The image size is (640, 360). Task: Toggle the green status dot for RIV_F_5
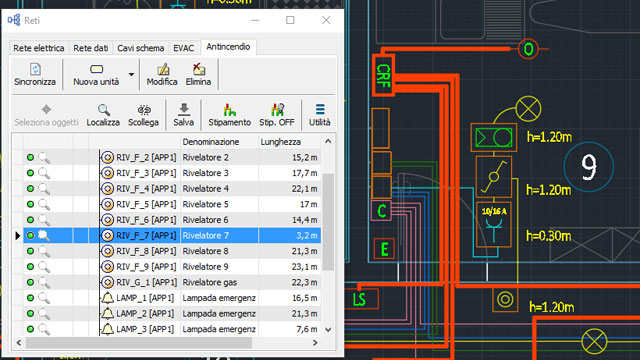[x=30, y=204]
